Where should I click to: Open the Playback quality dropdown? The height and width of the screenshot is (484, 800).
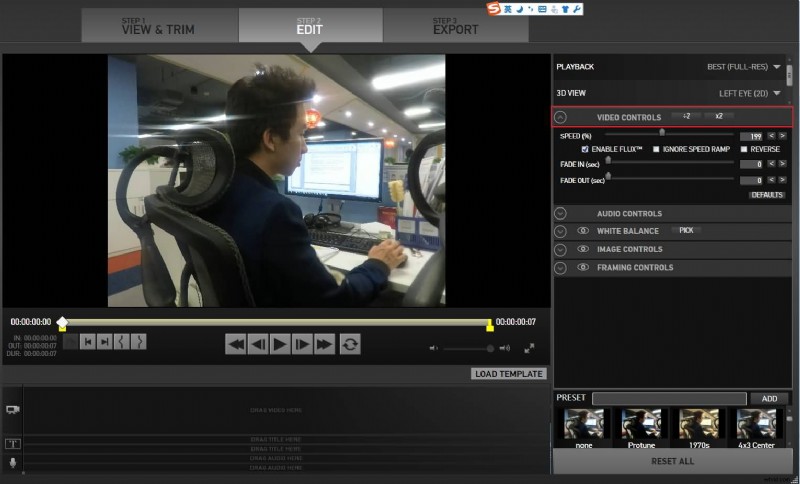(744, 67)
